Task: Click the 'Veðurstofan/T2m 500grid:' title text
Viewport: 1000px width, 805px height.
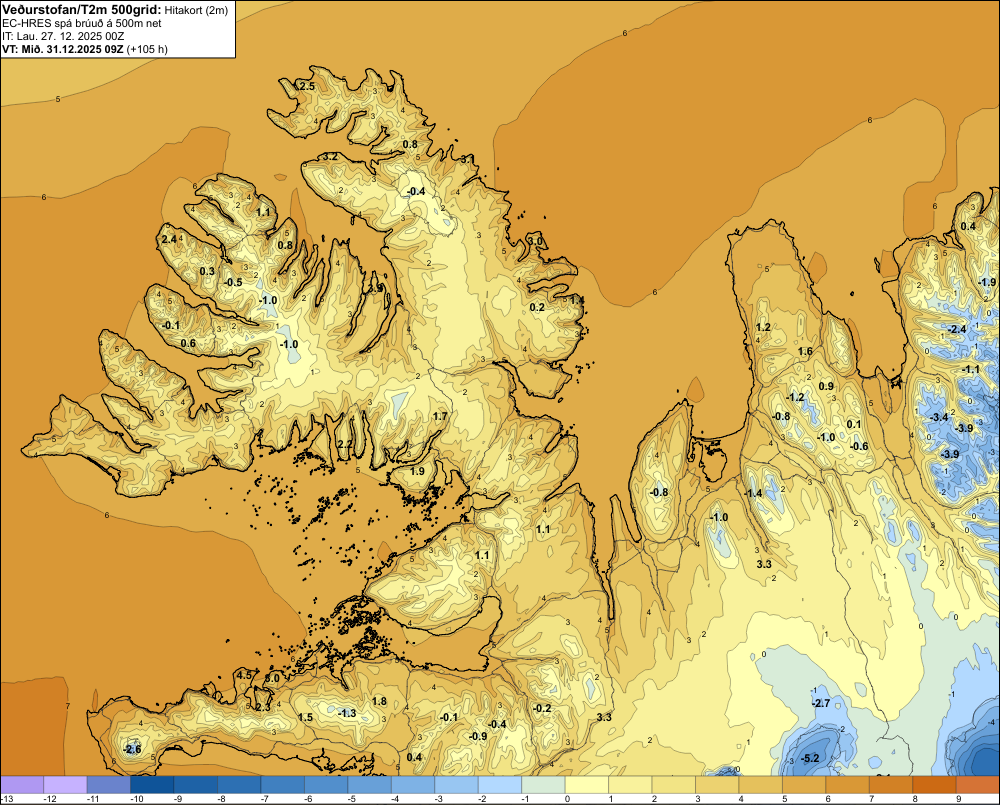Action: (x=82, y=10)
